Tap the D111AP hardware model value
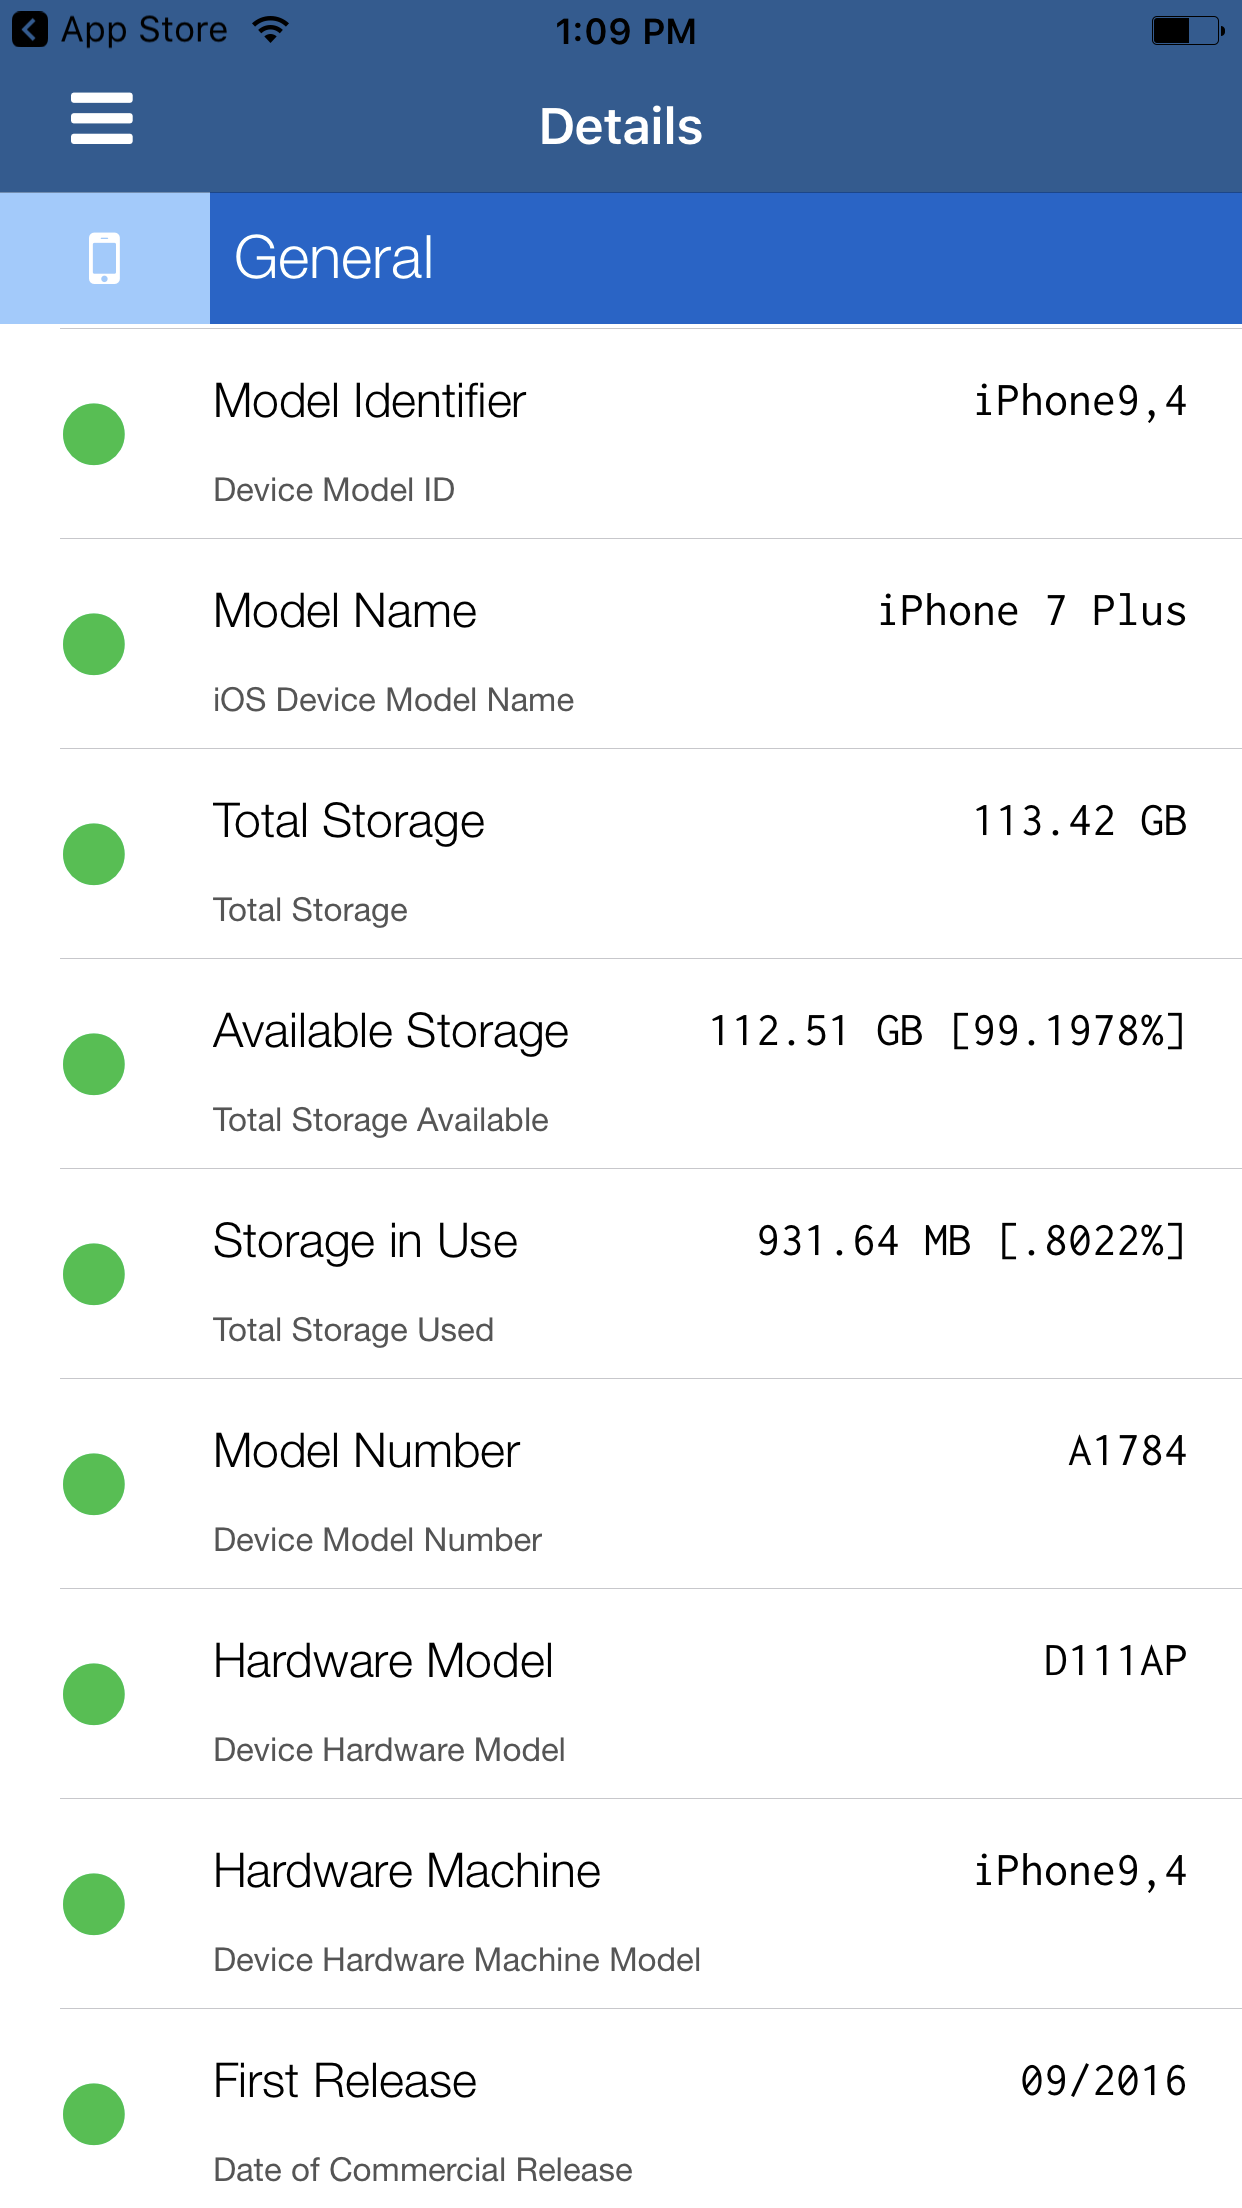The height and width of the screenshot is (2208, 1242). pyautogui.click(x=1114, y=1661)
